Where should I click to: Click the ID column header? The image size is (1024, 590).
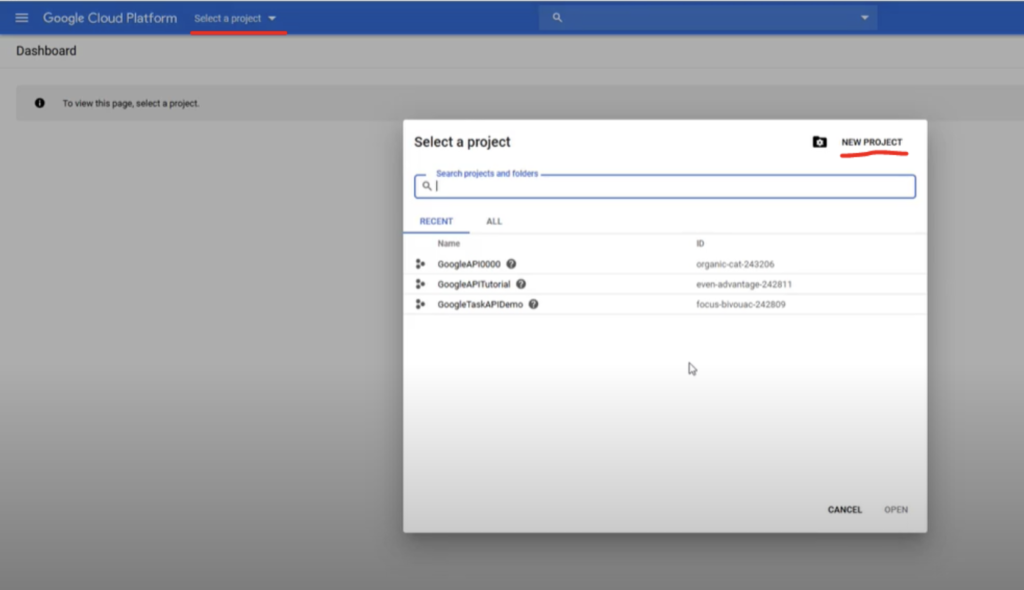coord(700,244)
